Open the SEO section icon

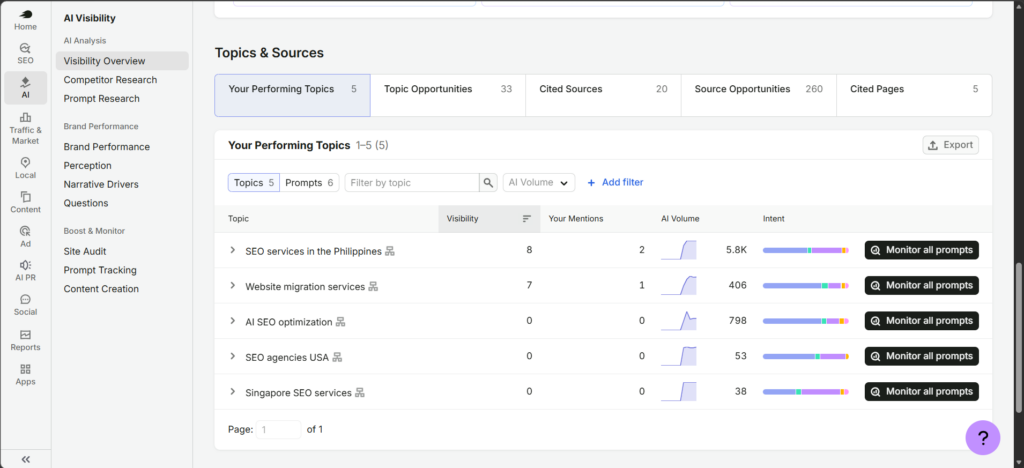point(25,54)
